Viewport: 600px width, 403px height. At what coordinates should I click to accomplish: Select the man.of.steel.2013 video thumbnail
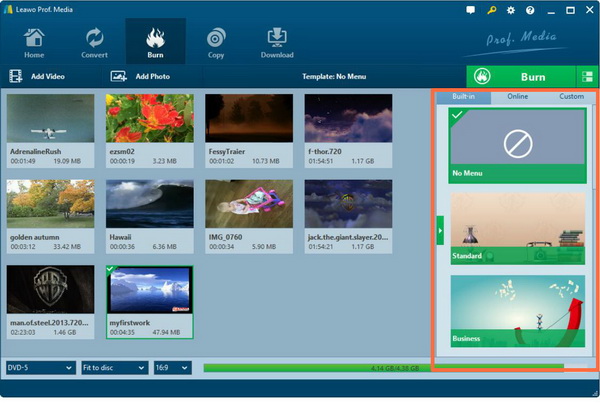tap(50, 289)
